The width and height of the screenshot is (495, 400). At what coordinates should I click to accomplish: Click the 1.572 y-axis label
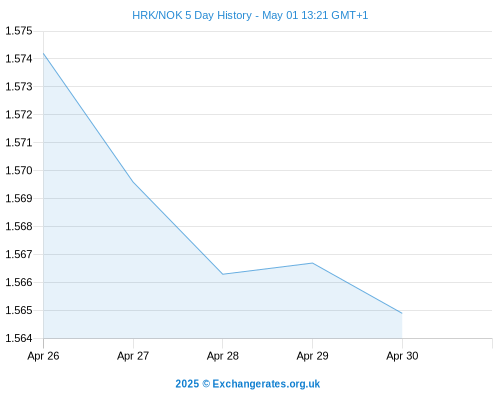19,115
